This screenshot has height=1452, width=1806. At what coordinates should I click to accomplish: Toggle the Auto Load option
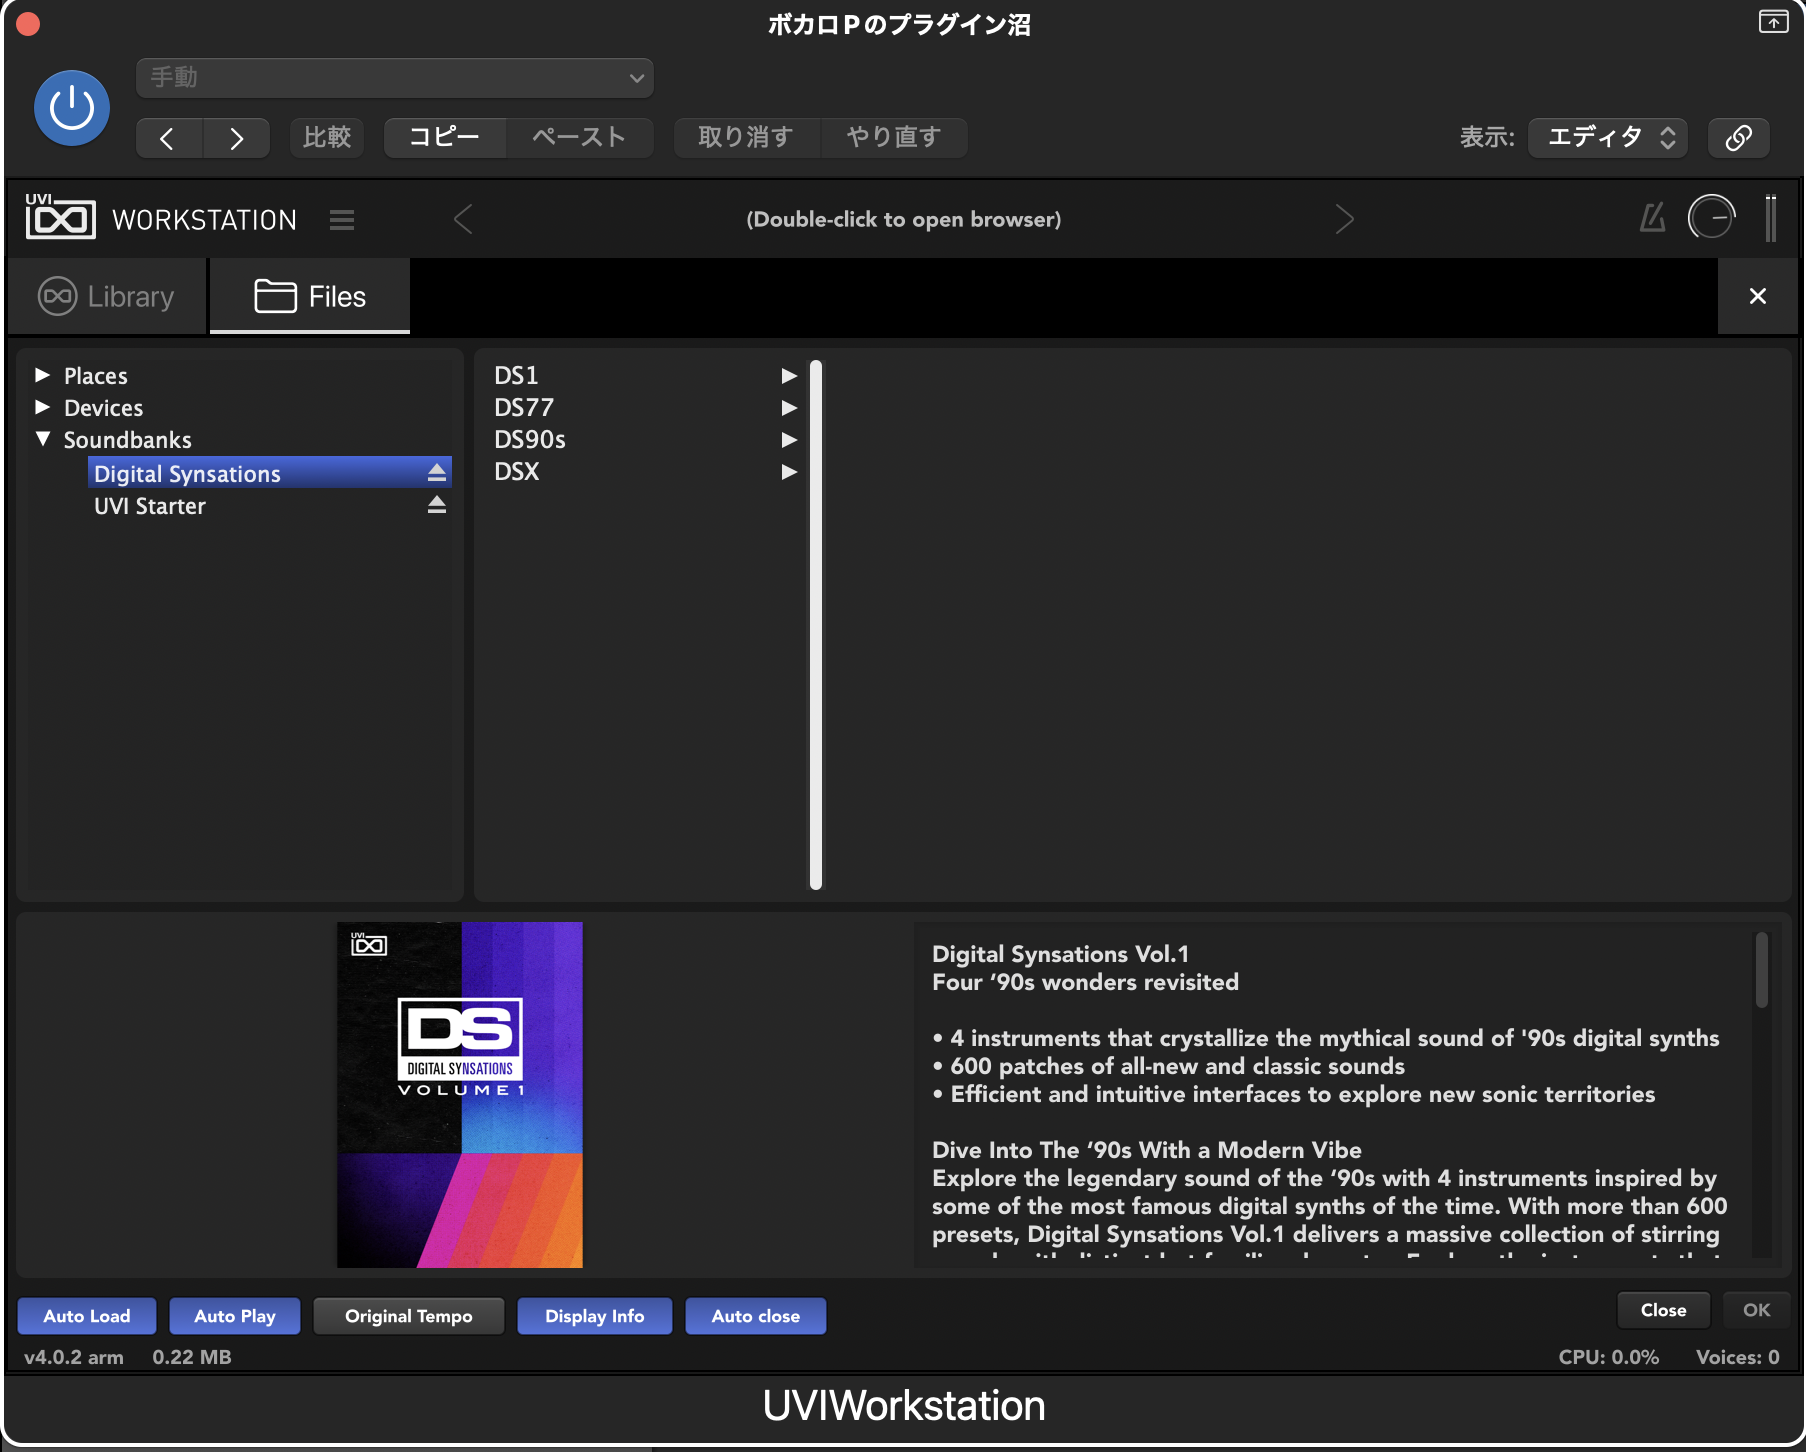[87, 1316]
